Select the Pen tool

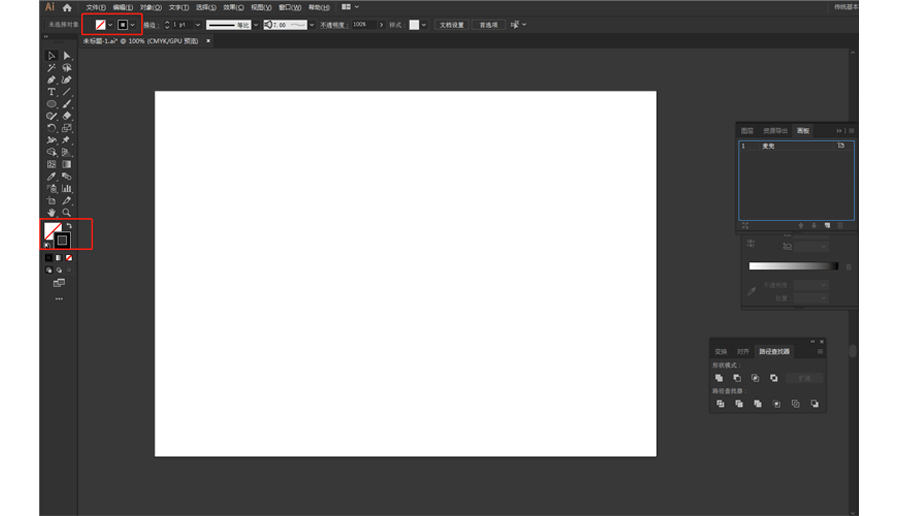coord(51,80)
